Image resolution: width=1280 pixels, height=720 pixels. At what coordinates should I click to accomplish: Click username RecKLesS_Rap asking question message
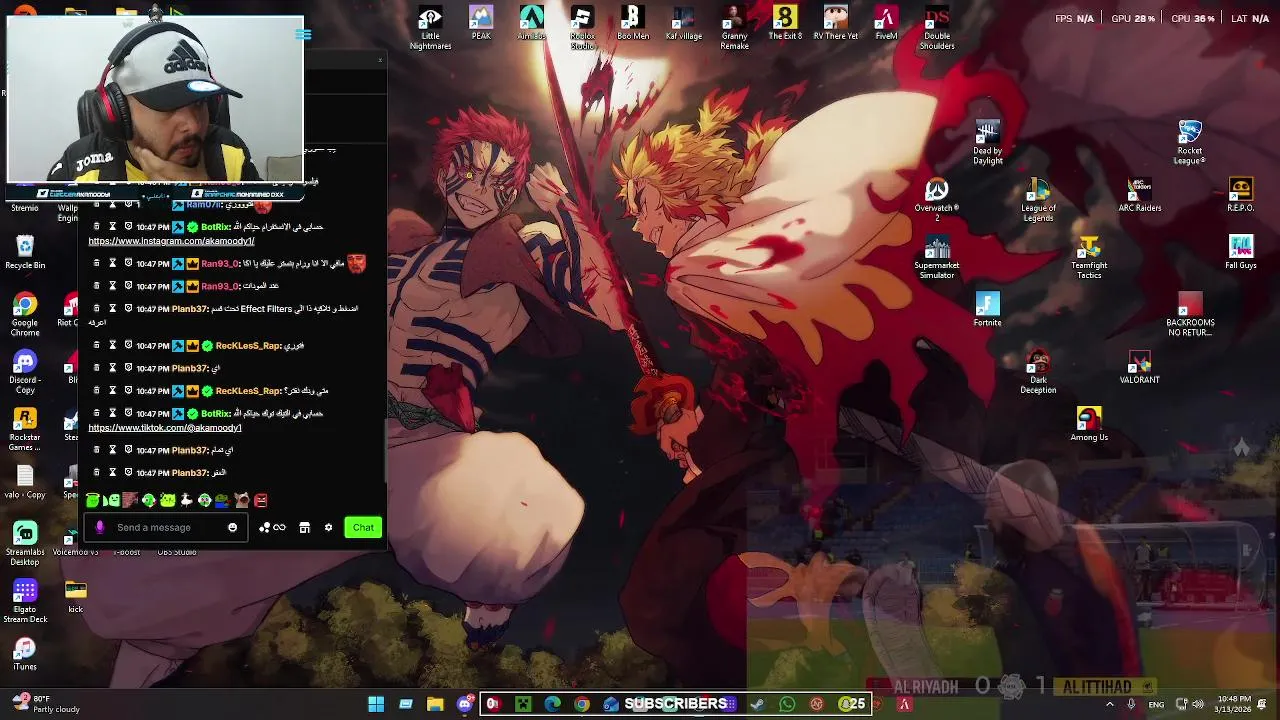point(248,391)
